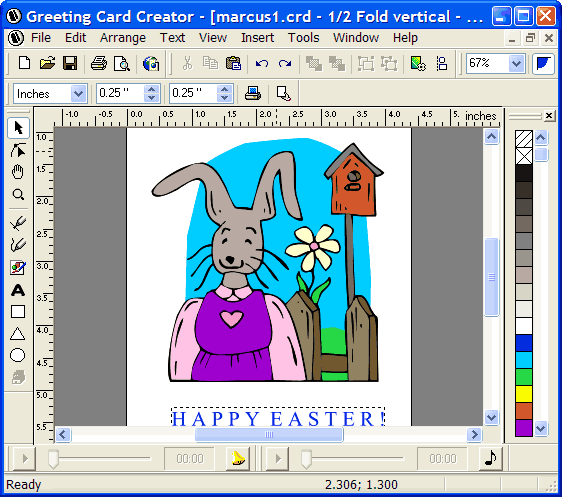Toggle the music note sound button
This screenshot has width=562, height=497.
491,458
